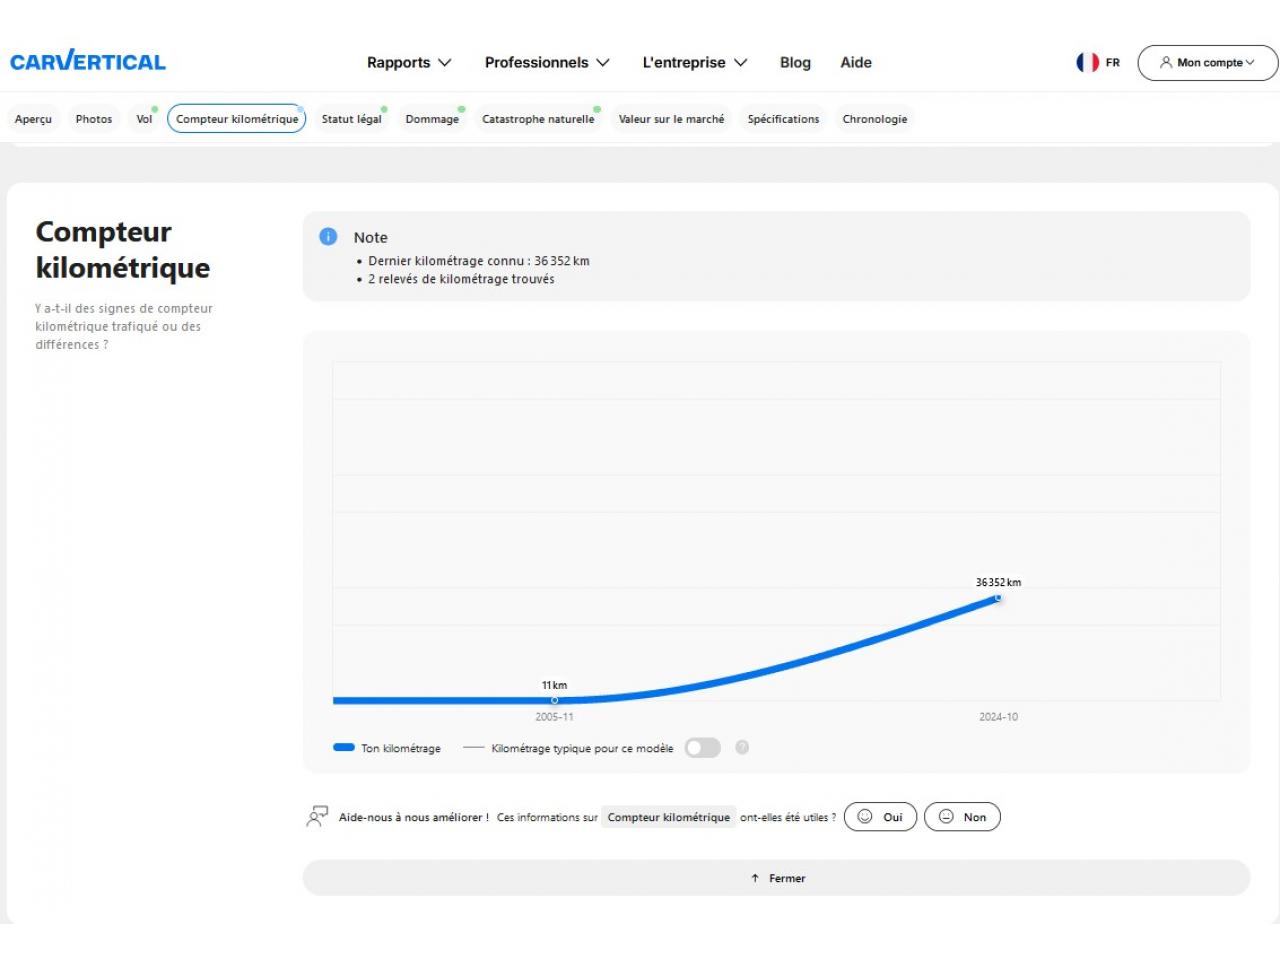1280x960 pixels.
Task: Open the Professionnels dropdown menu
Action: click(547, 62)
